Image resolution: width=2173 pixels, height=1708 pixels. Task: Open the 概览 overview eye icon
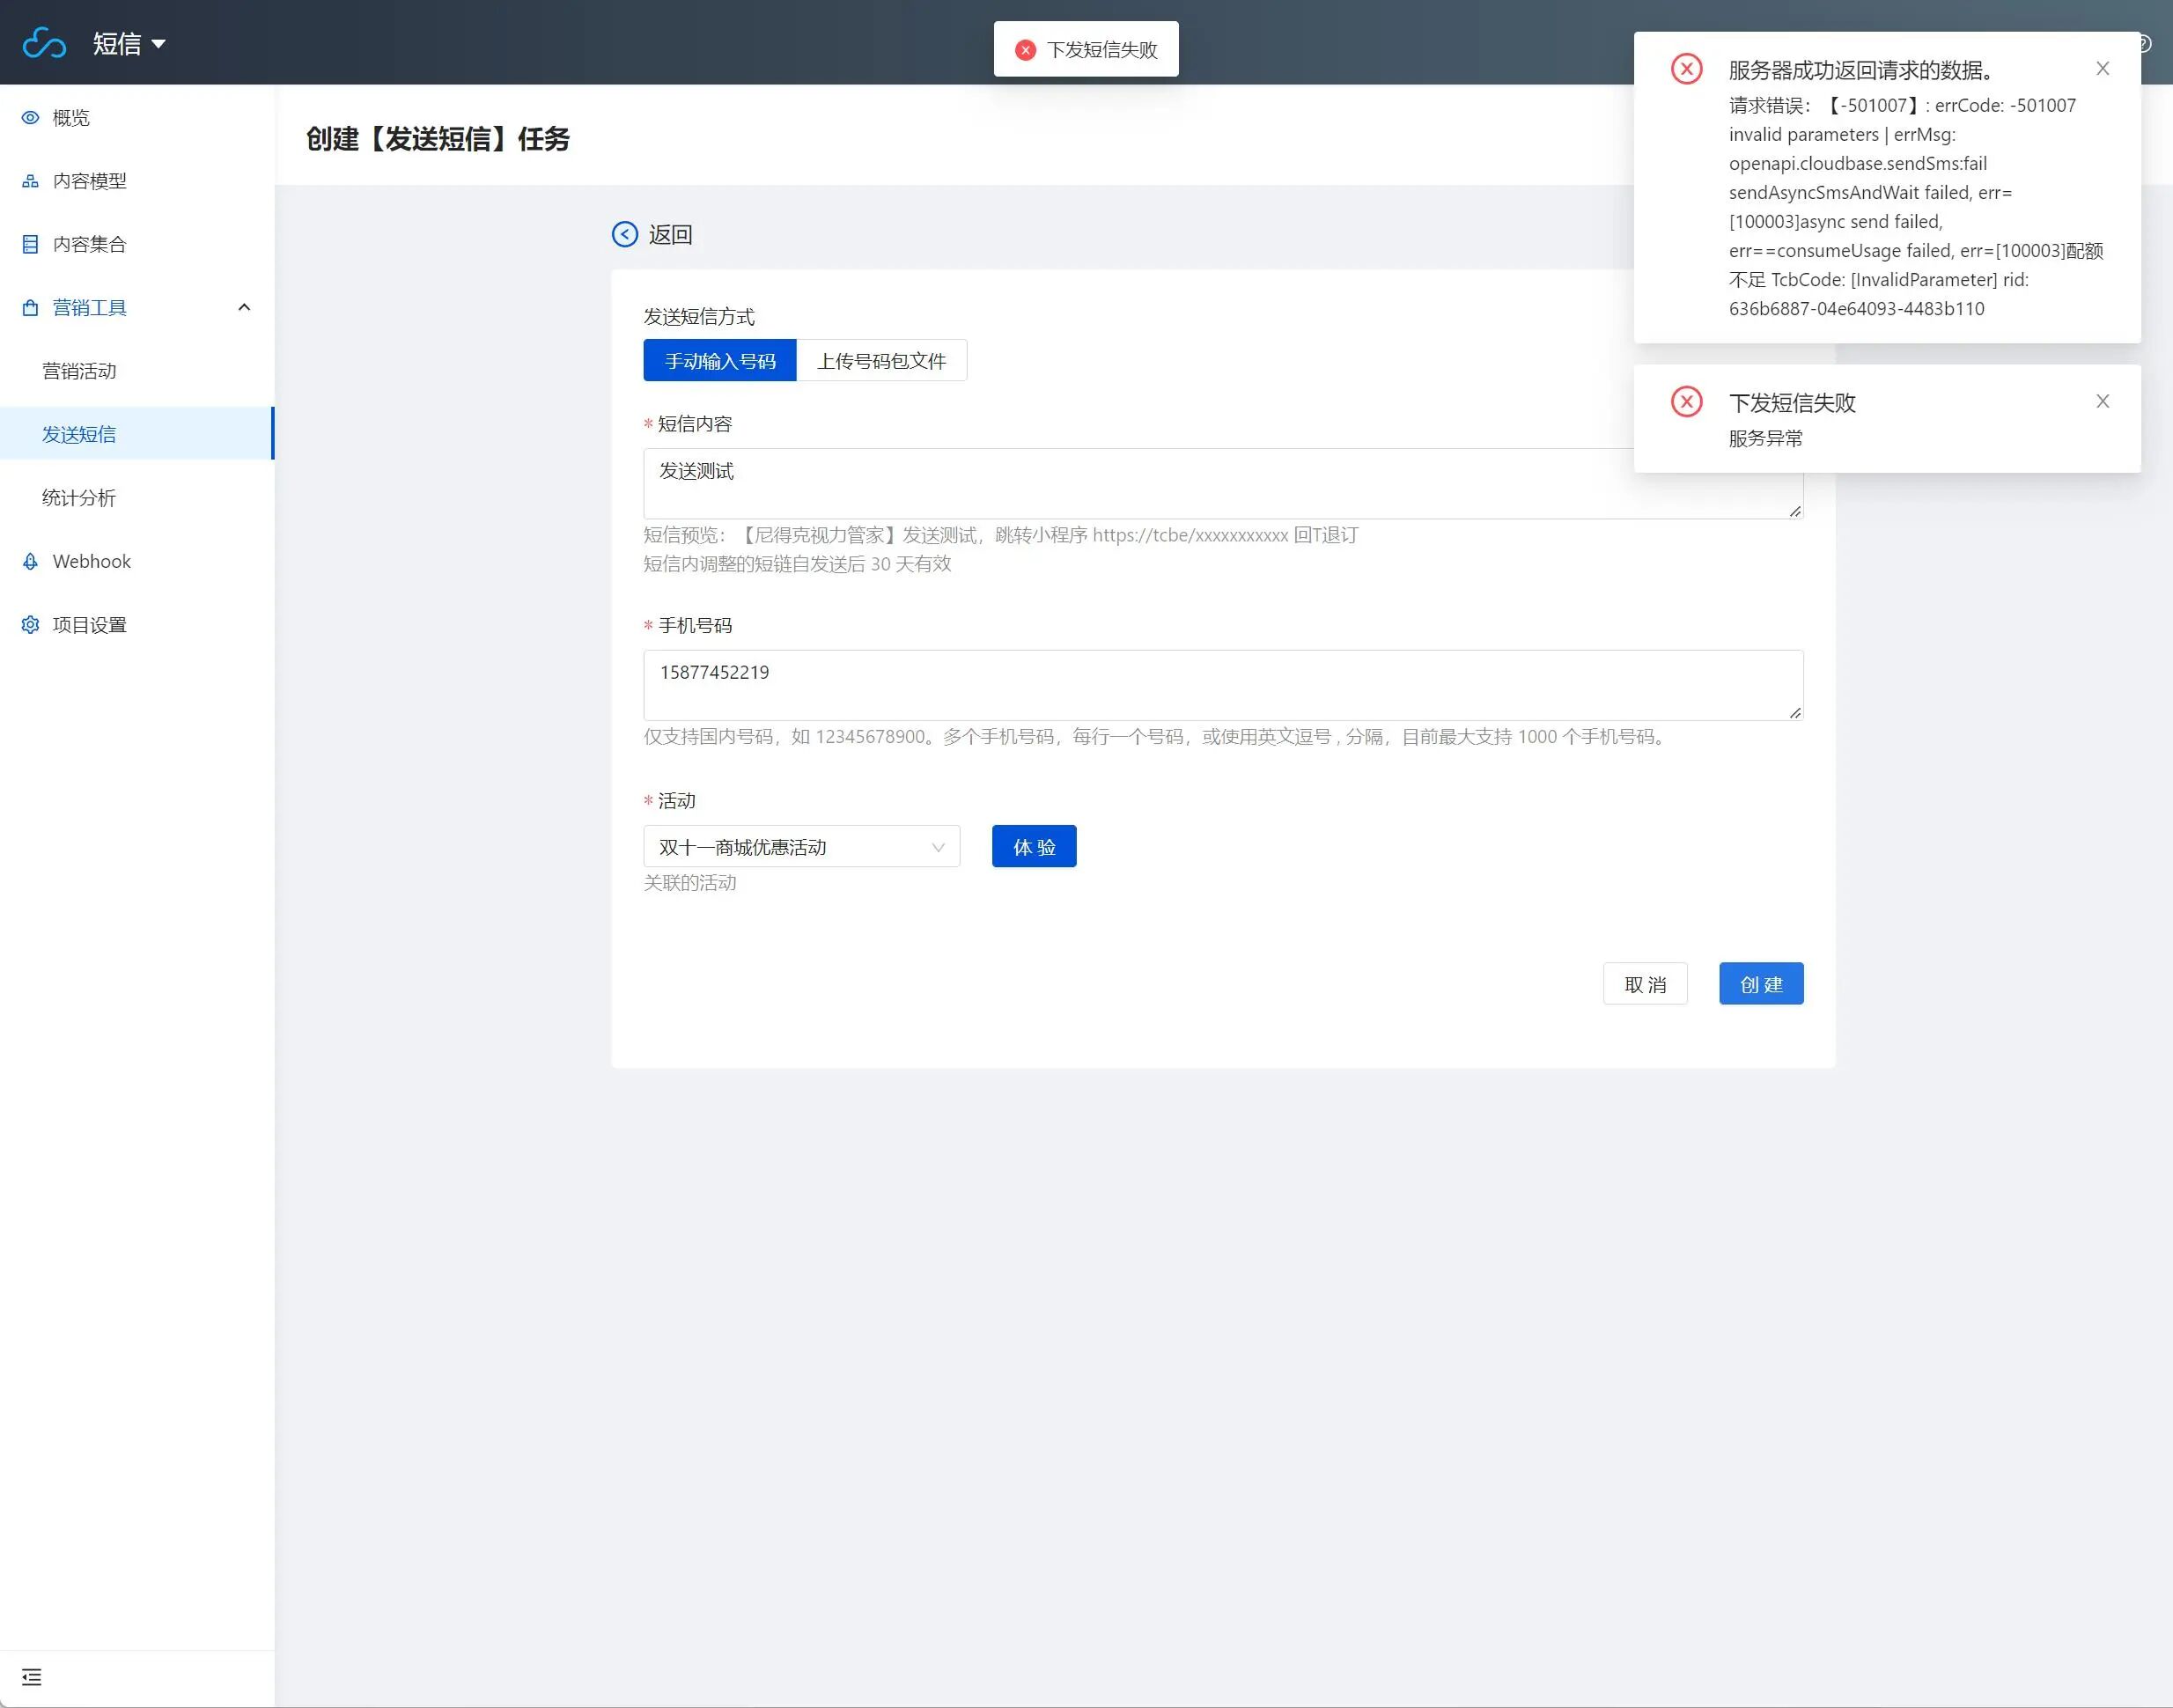[31, 118]
